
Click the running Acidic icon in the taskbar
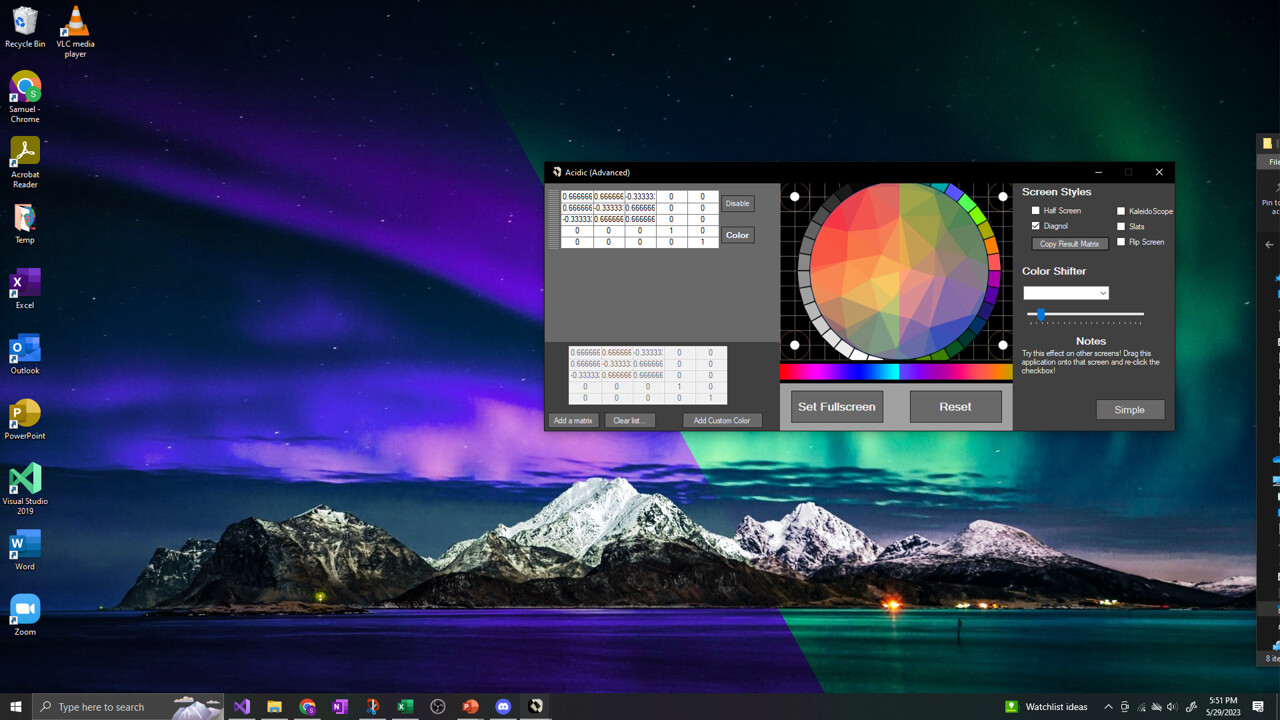pos(535,706)
